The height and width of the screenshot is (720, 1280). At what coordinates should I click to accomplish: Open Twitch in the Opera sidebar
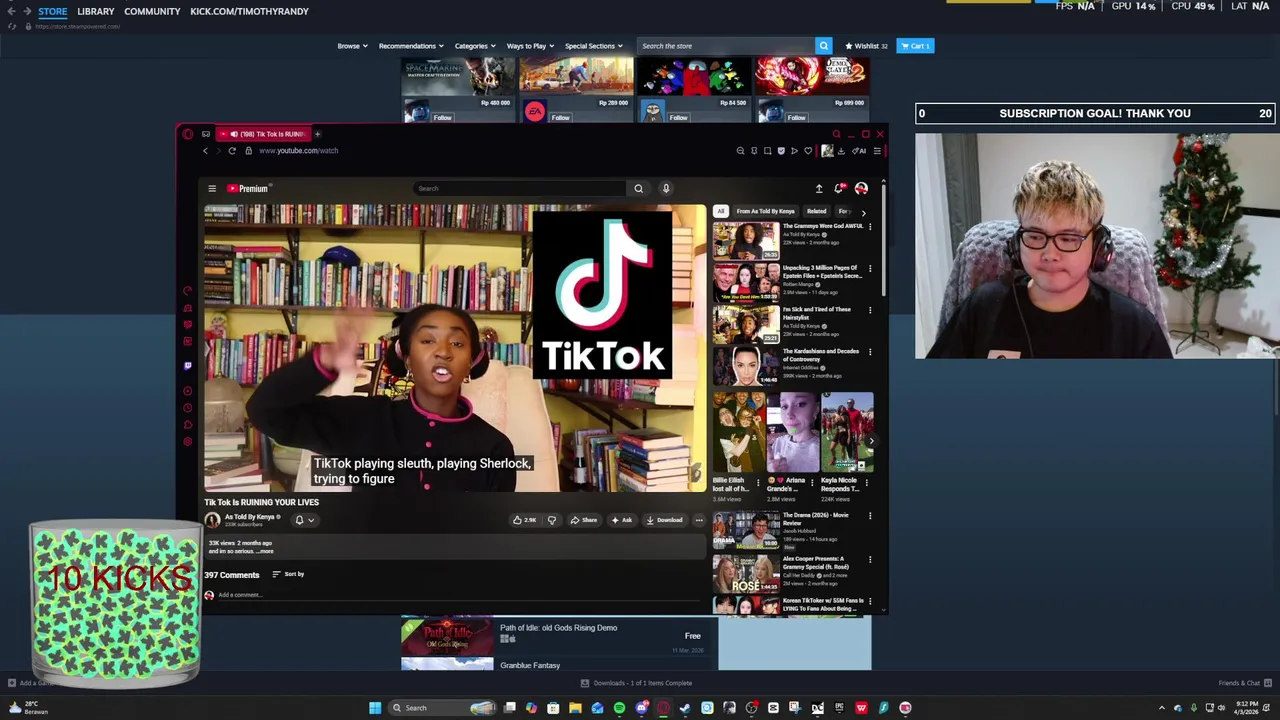[187, 366]
